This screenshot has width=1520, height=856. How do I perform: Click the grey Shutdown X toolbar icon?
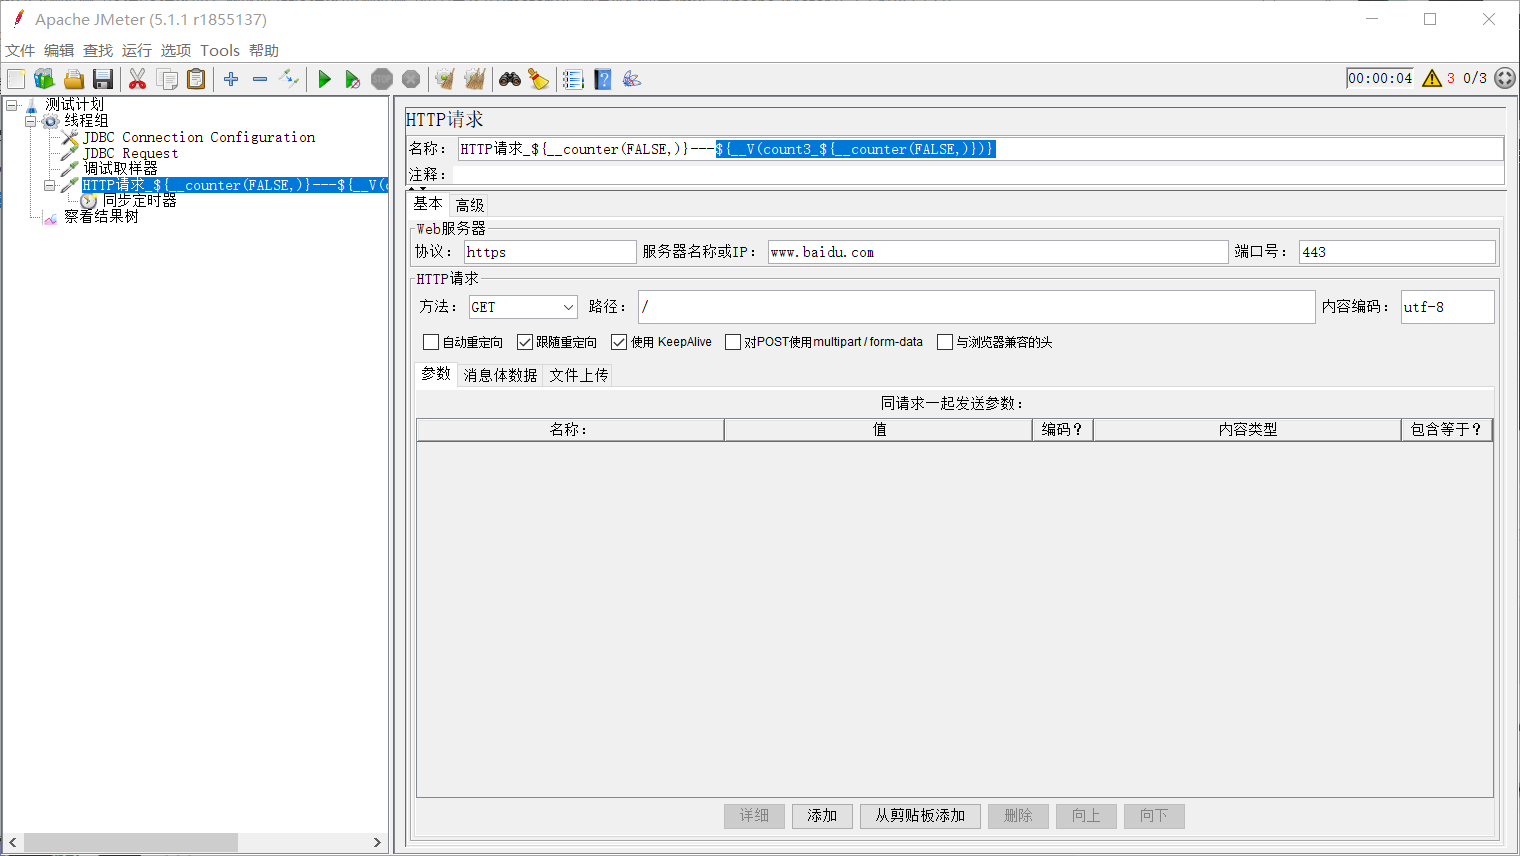411,79
